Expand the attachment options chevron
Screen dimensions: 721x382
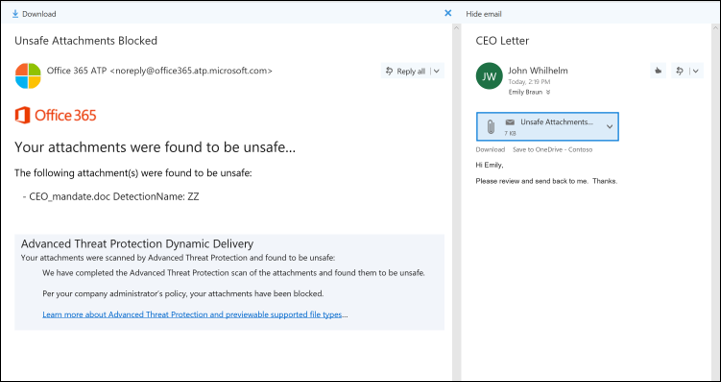[610, 126]
